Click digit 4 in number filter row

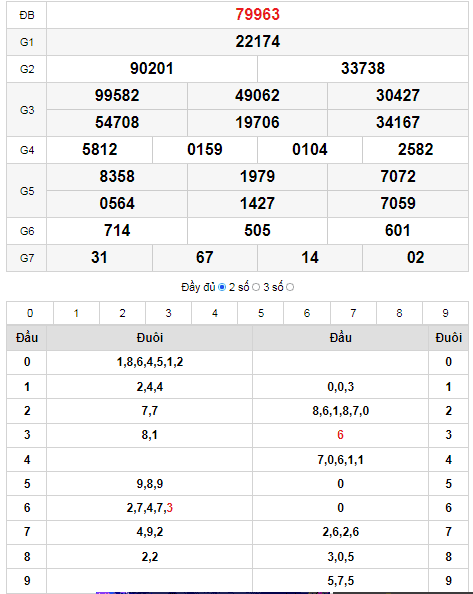[215, 313]
